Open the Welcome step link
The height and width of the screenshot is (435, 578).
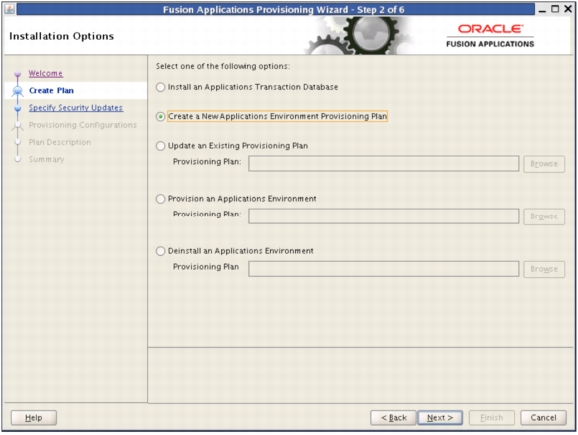click(x=46, y=73)
